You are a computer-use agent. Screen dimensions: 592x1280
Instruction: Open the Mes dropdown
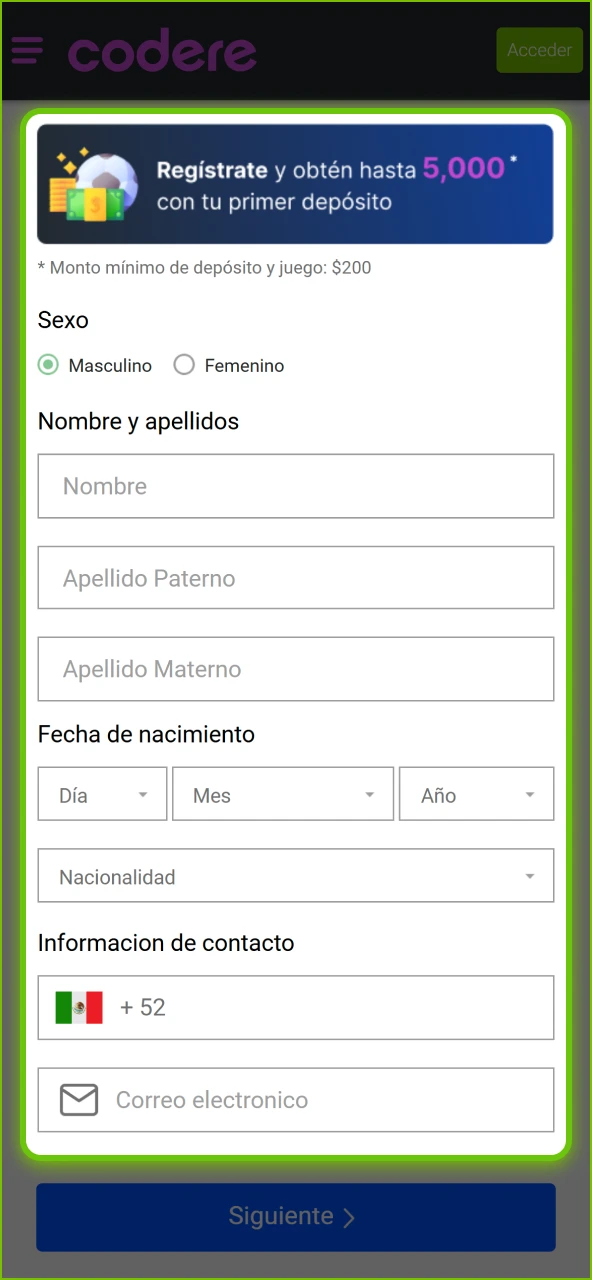tap(283, 793)
